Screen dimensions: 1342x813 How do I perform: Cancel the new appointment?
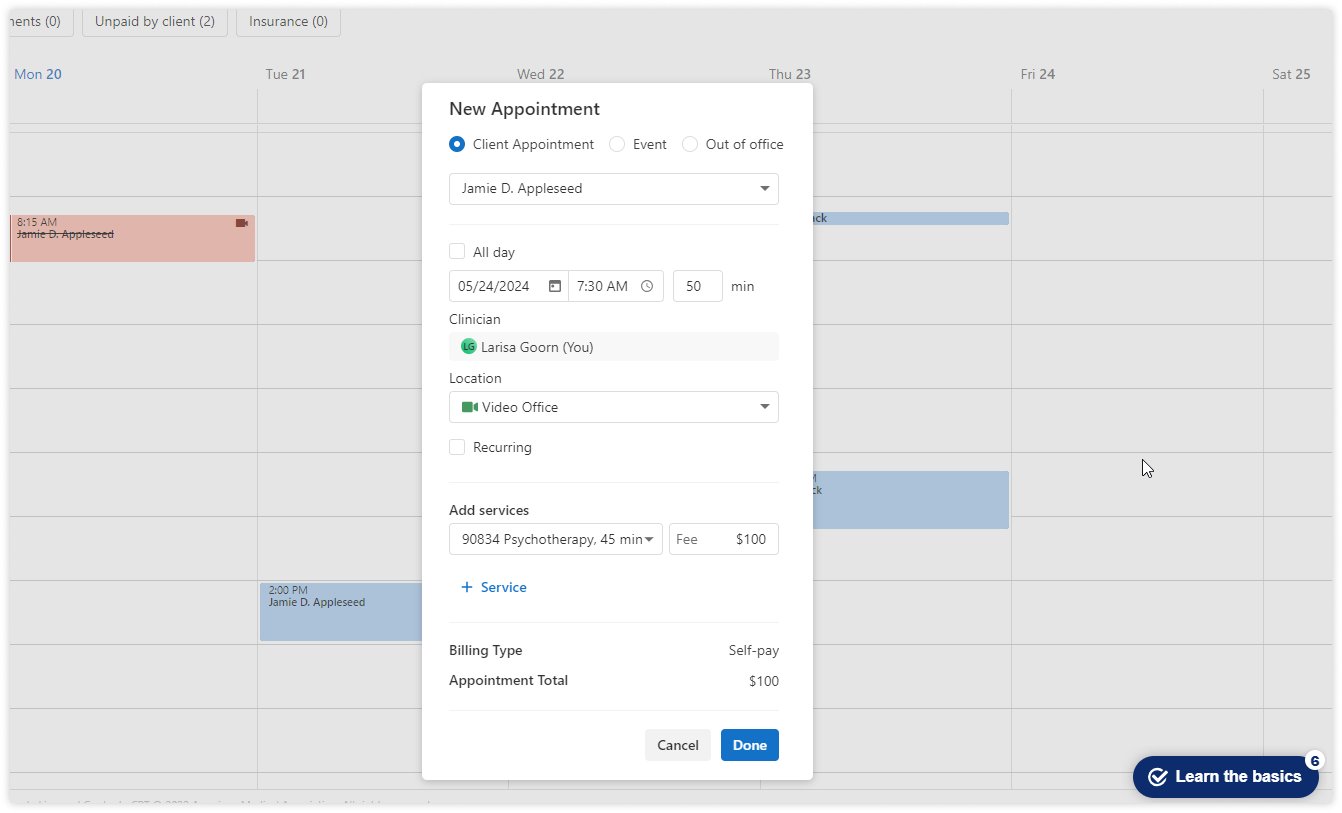677,745
